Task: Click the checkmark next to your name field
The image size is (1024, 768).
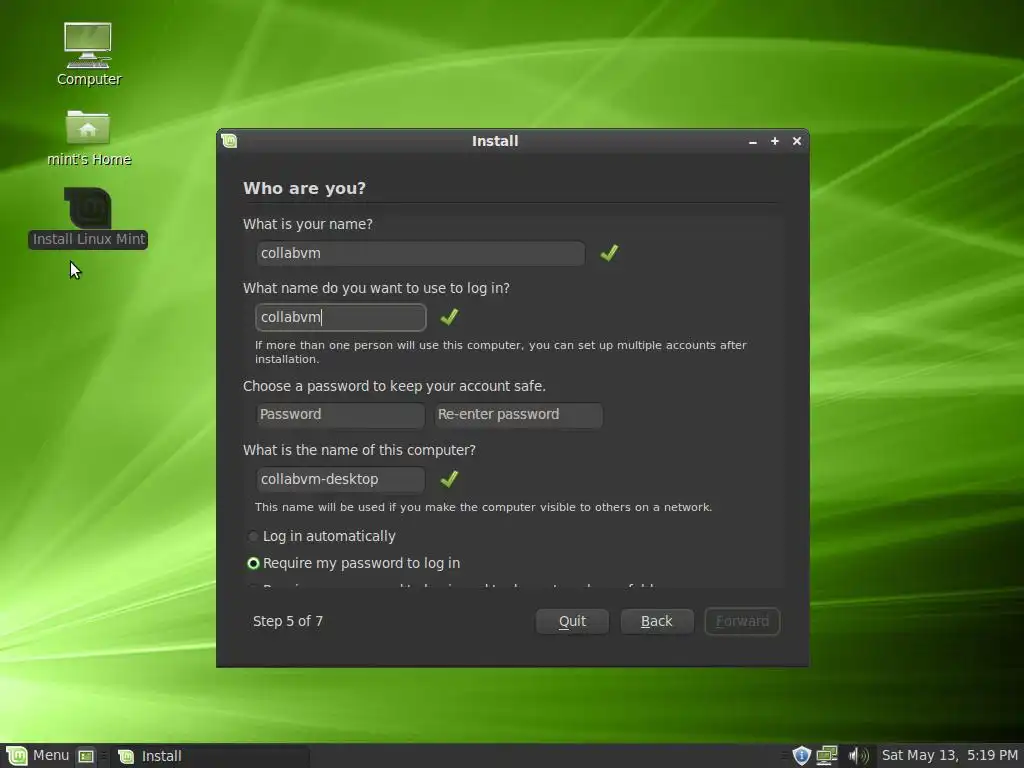Action: coord(609,253)
